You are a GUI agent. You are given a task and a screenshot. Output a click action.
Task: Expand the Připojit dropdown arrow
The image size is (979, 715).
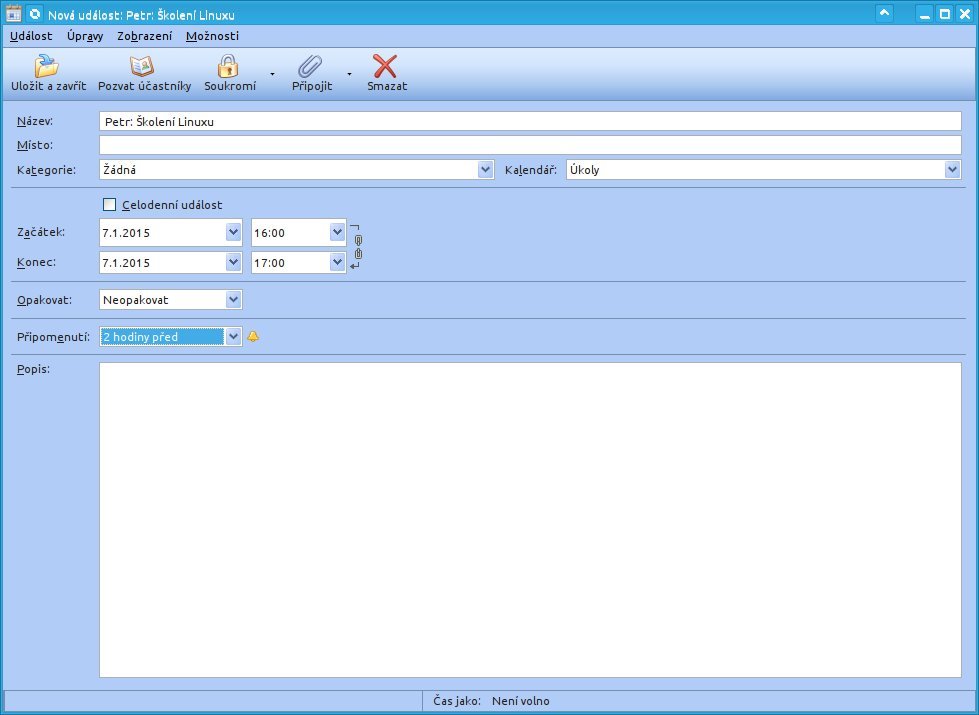point(349,74)
